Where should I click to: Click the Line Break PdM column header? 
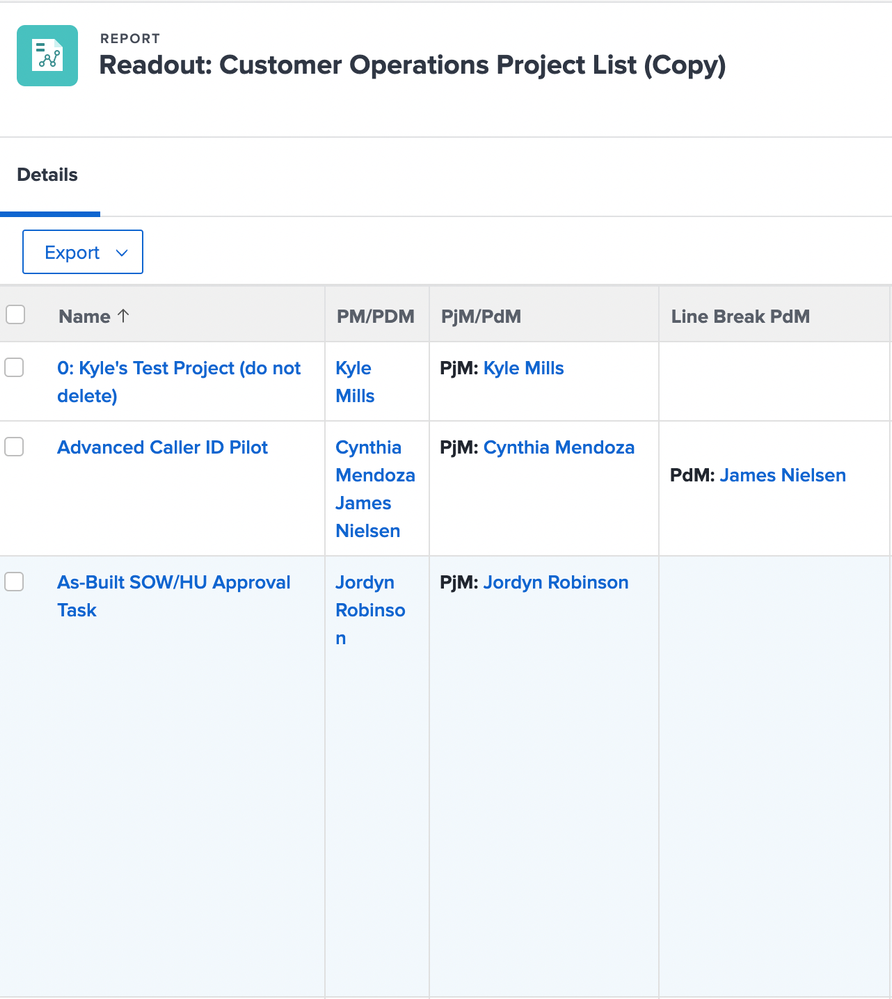pyautogui.click(x=740, y=316)
